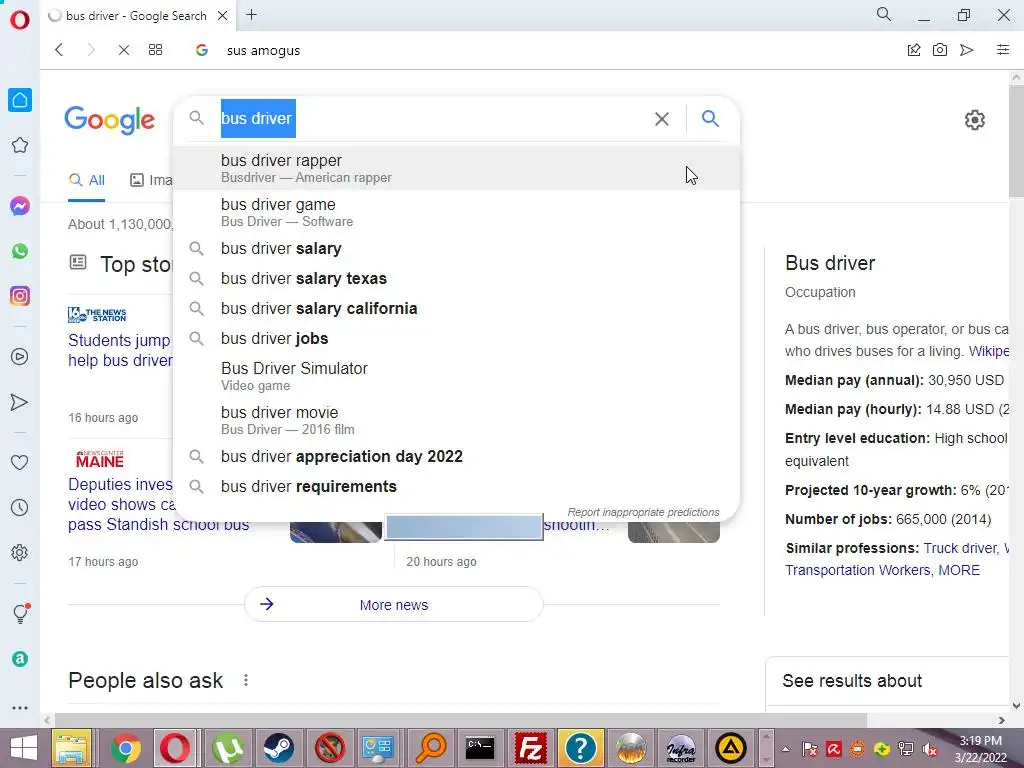Open Wikipedia link in knowledge panel

click(x=989, y=351)
